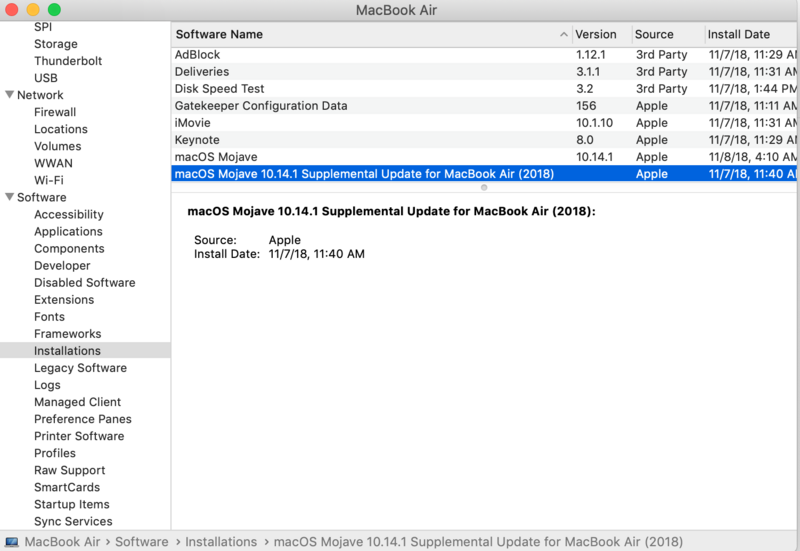Image resolution: width=800 pixels, height=551 pixels.
Task: Open Legacy Software in the sidebar
Action: click(80, 368)
